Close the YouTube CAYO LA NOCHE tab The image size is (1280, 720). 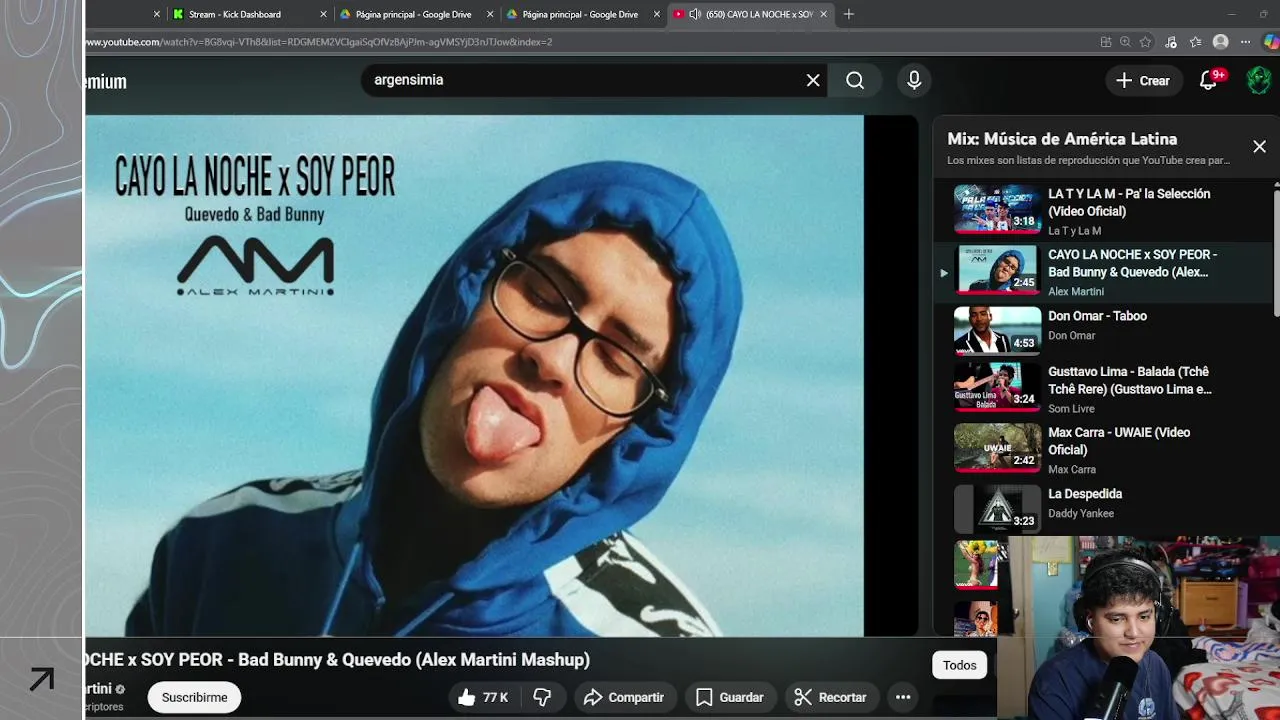[x=823, y=14]
